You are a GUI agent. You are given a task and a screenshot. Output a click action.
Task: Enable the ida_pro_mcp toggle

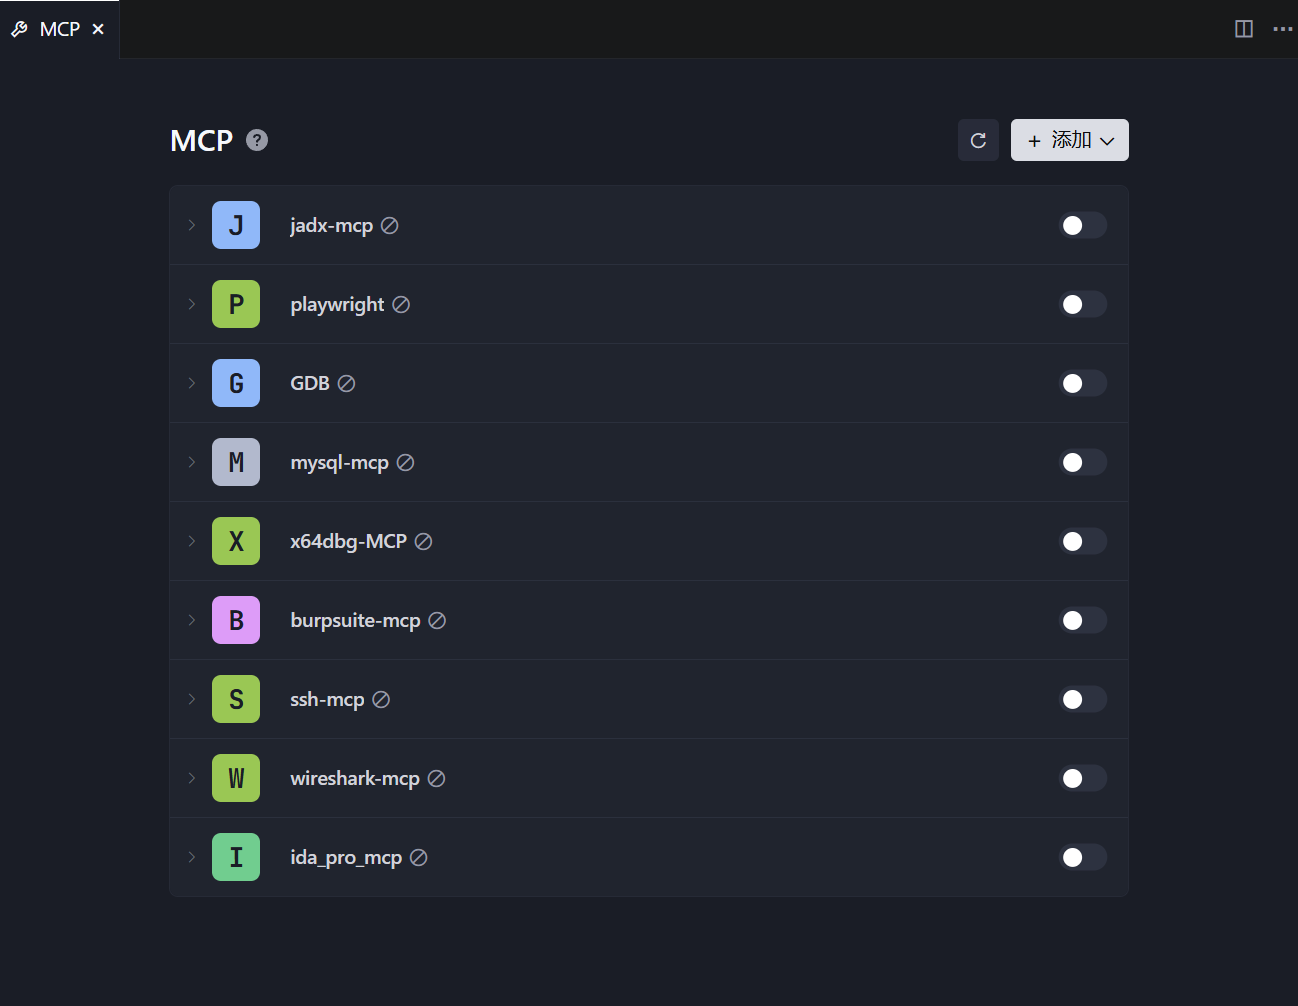[1083, 857]
